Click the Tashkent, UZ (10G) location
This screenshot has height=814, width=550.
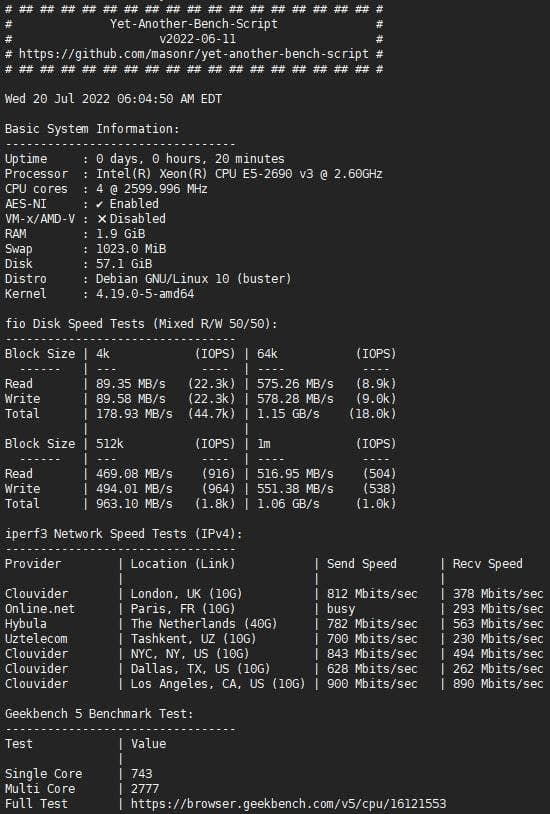193,639
